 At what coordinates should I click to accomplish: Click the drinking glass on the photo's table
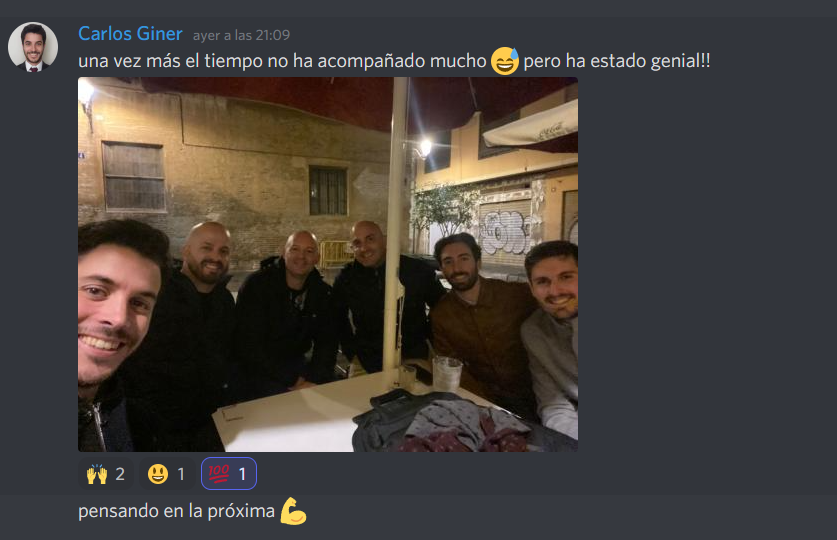[x=447, y=374]
